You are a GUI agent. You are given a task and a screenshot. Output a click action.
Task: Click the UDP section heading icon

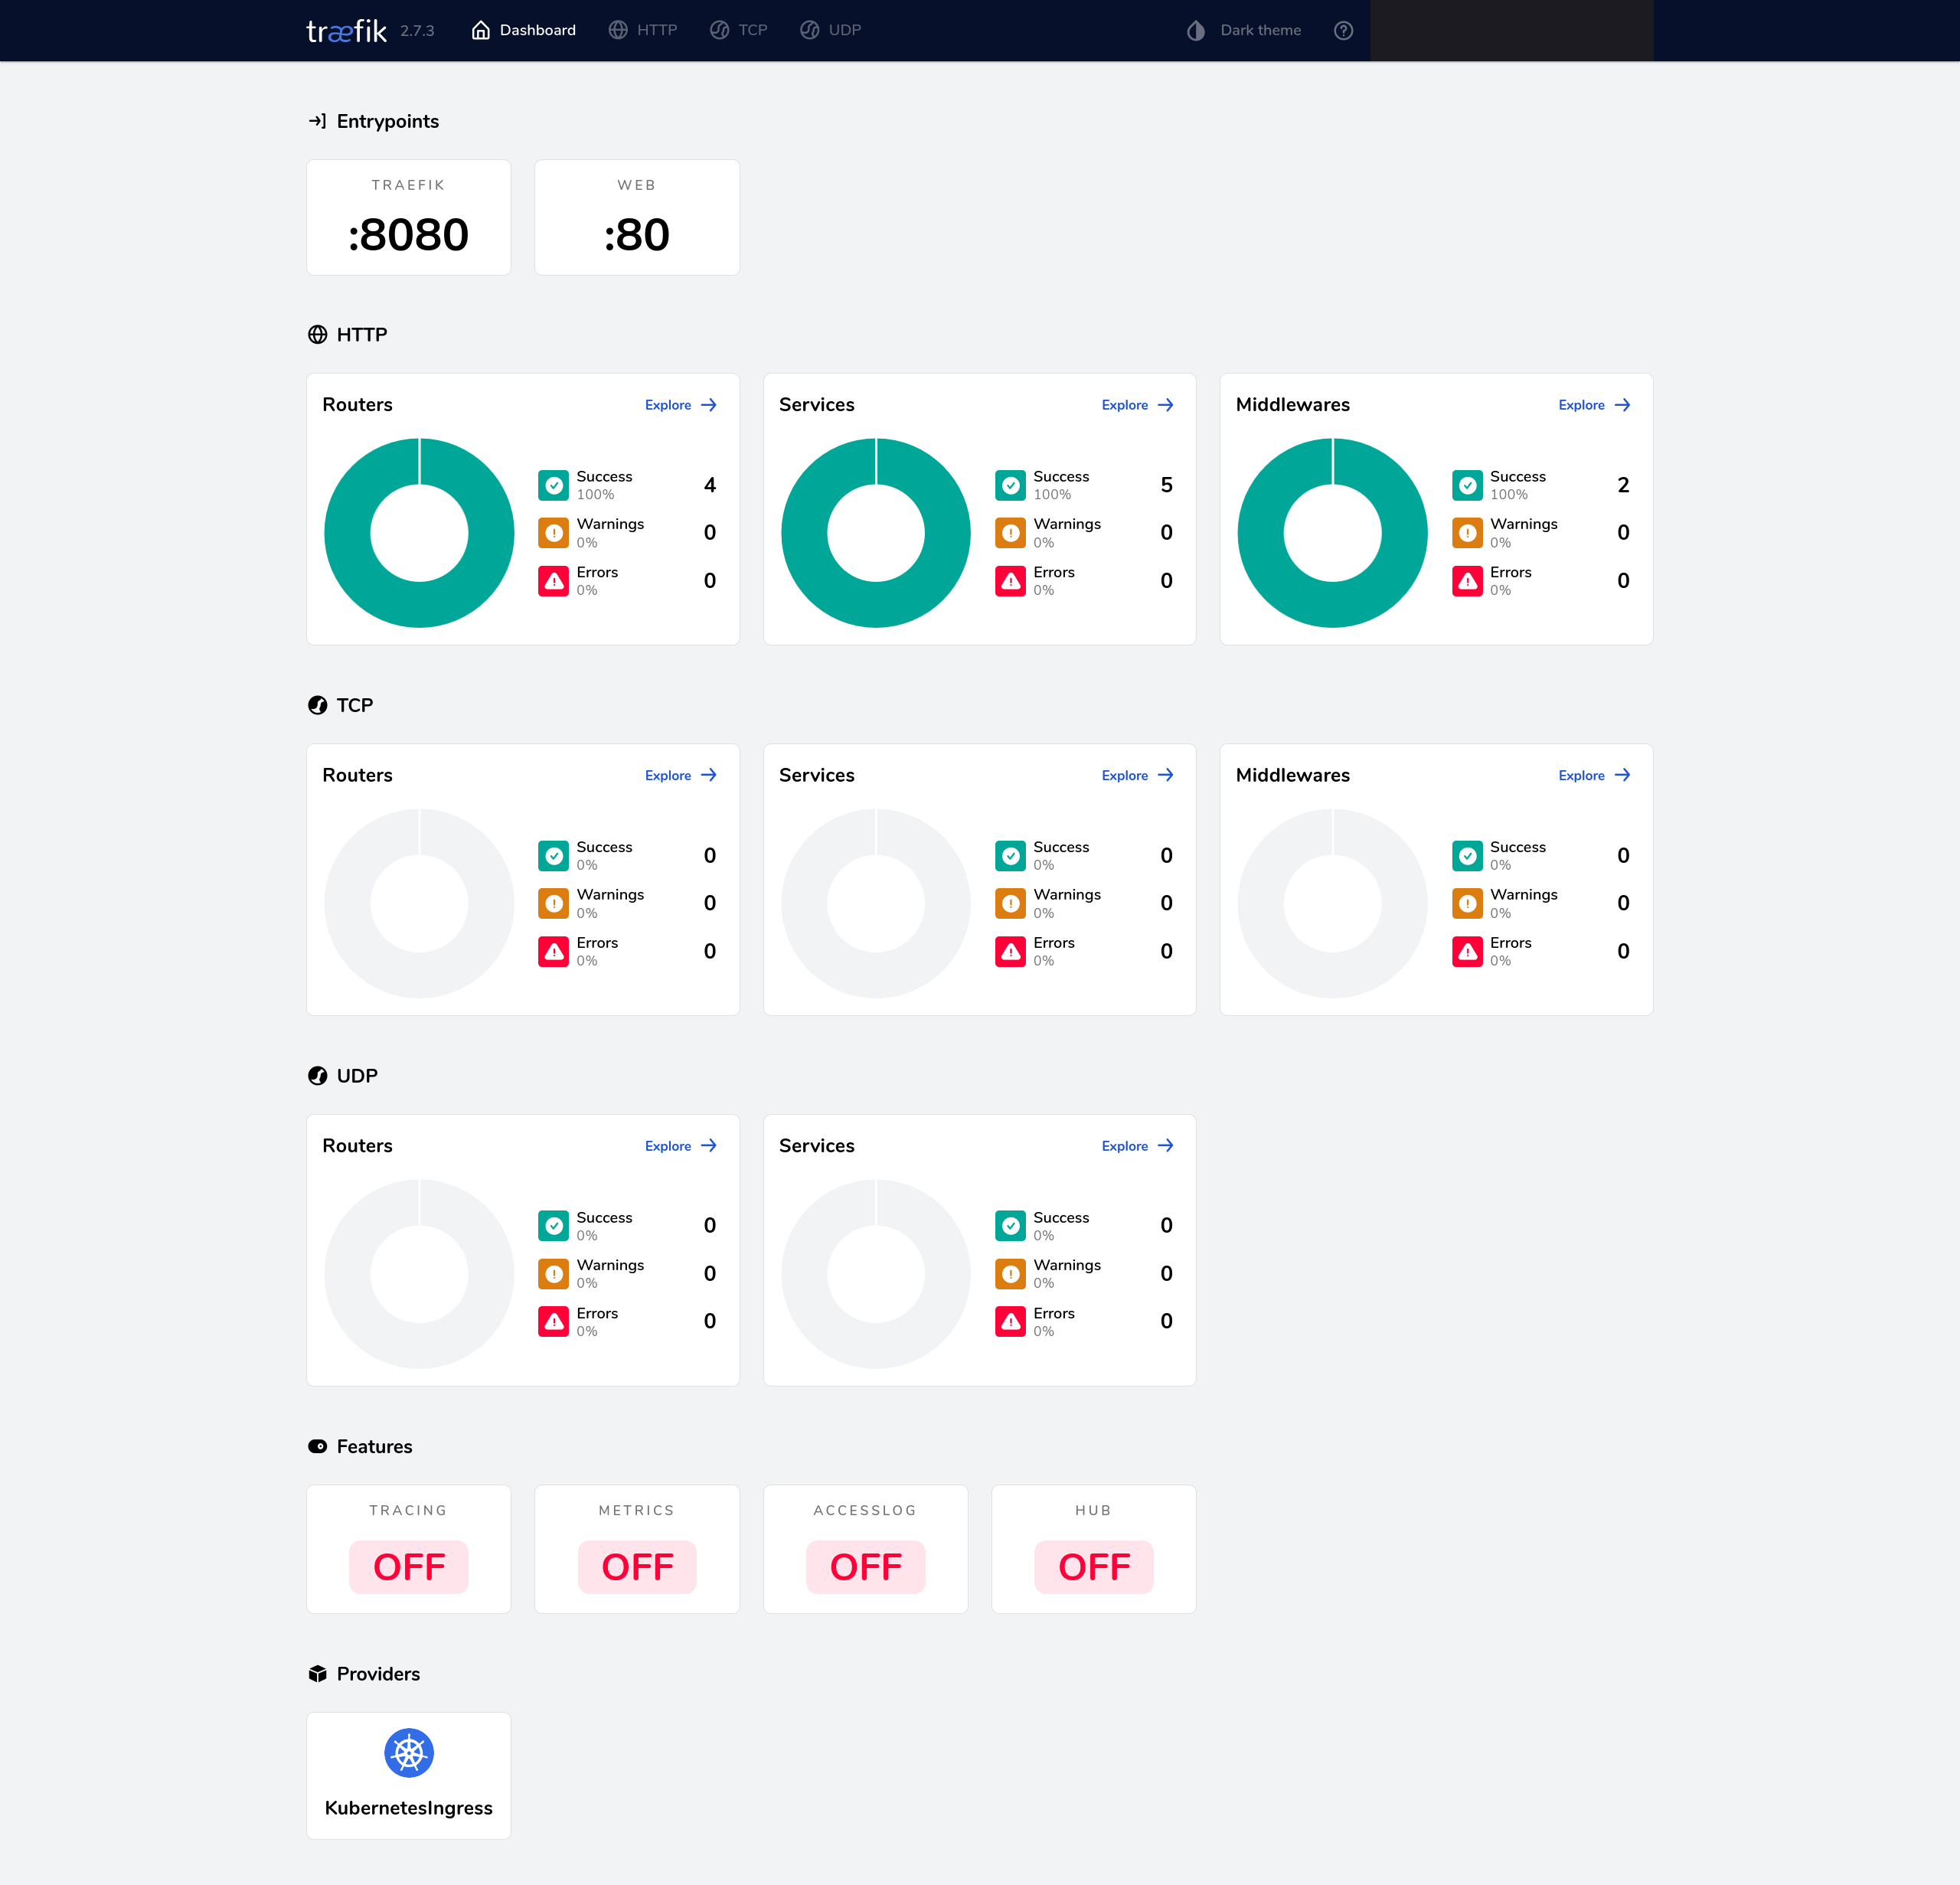[317, 1076]
